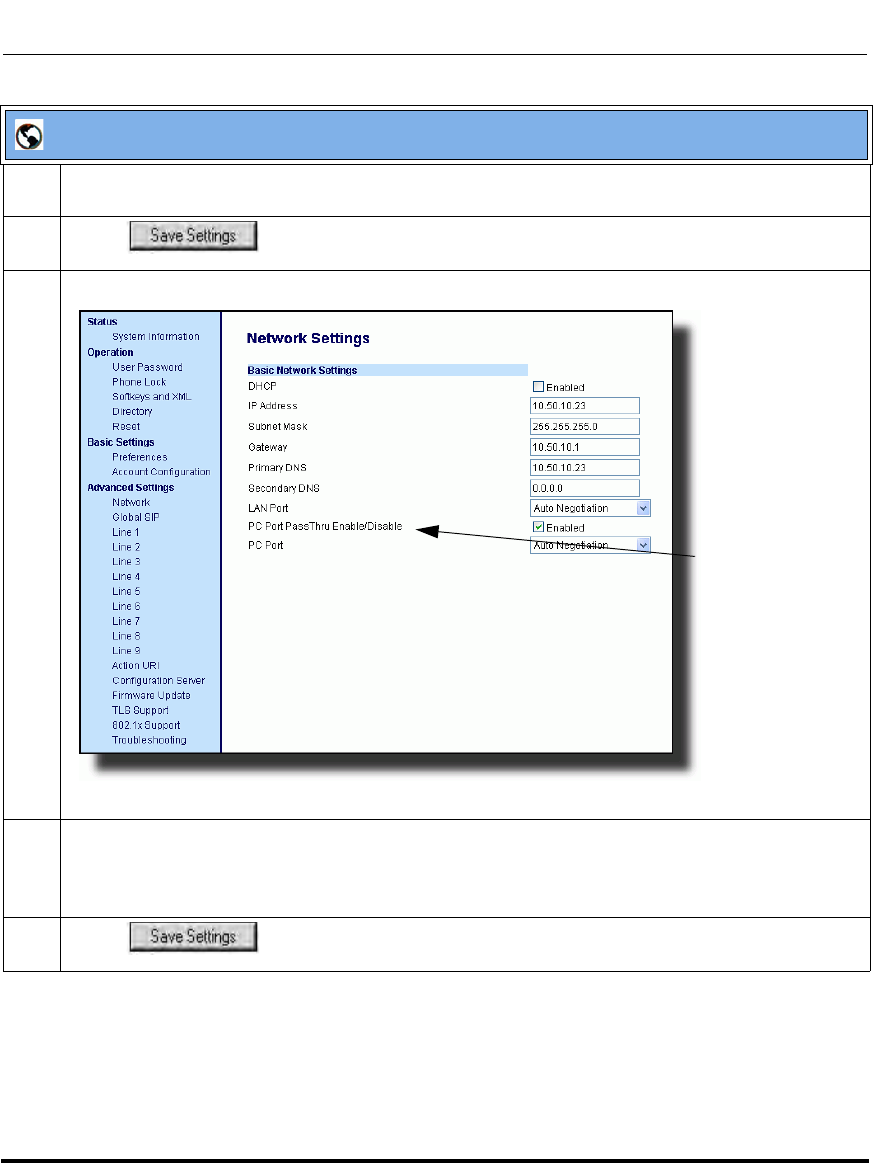Open Directory in the sidebar
This screenshot has height=1163, width=873.
(132, 412)
